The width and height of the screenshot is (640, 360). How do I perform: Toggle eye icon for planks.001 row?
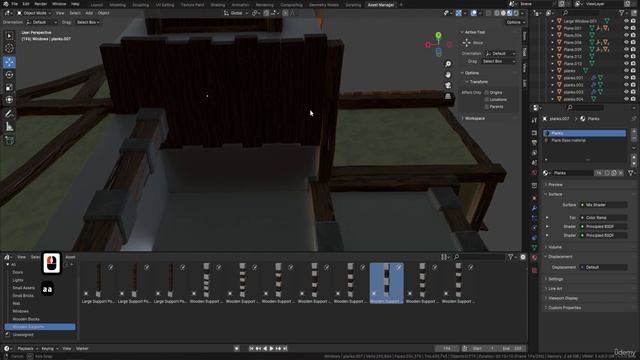[626, 78]
